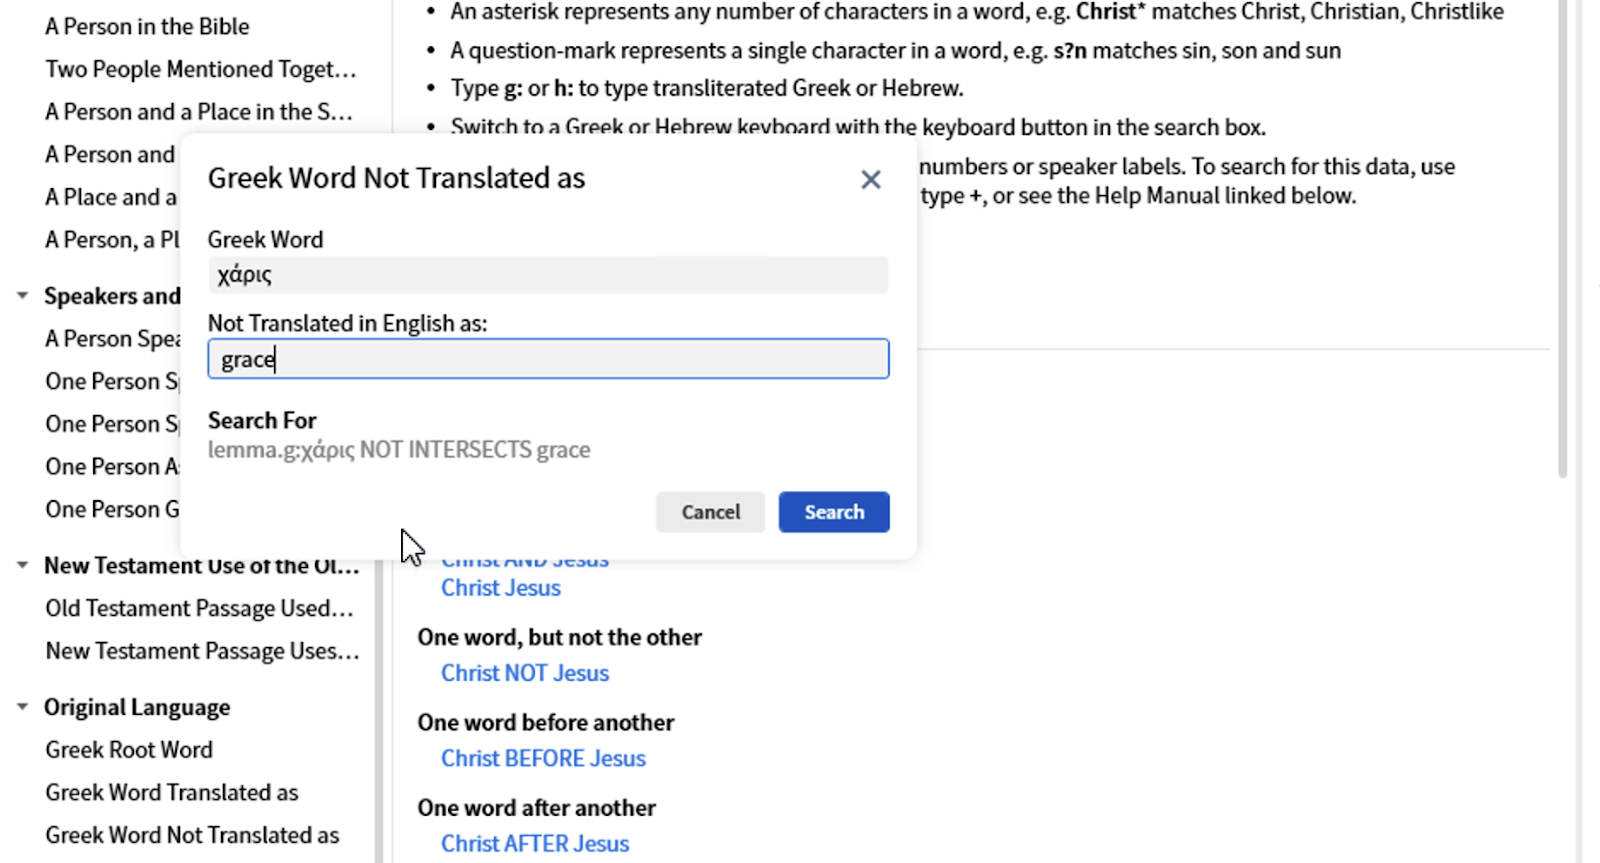Open the Christ Jesus example link

(501, 588)
